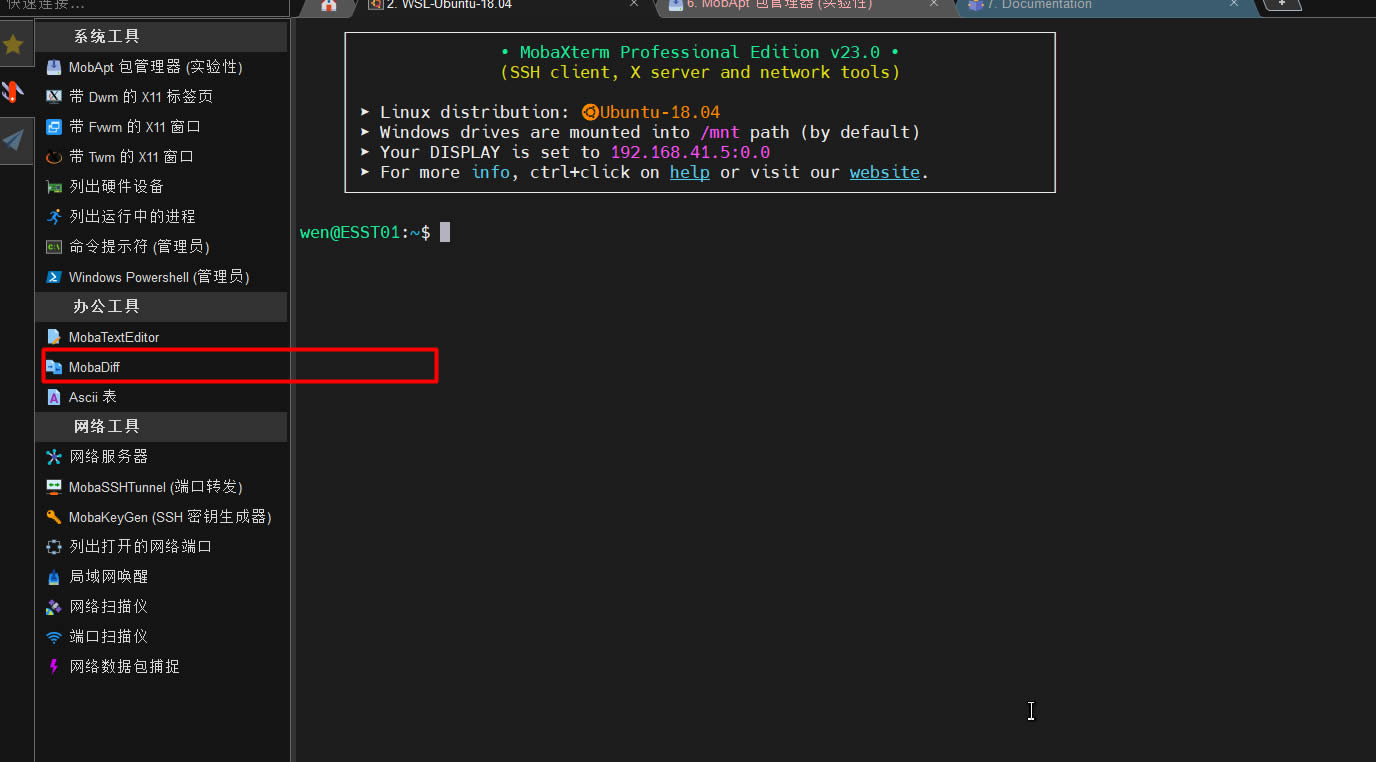Image resolution: width=1376 pixels, height=762 pixels.
Task: Launch 命令提示符 (管理员) command prompt
Action: (139, 247)
